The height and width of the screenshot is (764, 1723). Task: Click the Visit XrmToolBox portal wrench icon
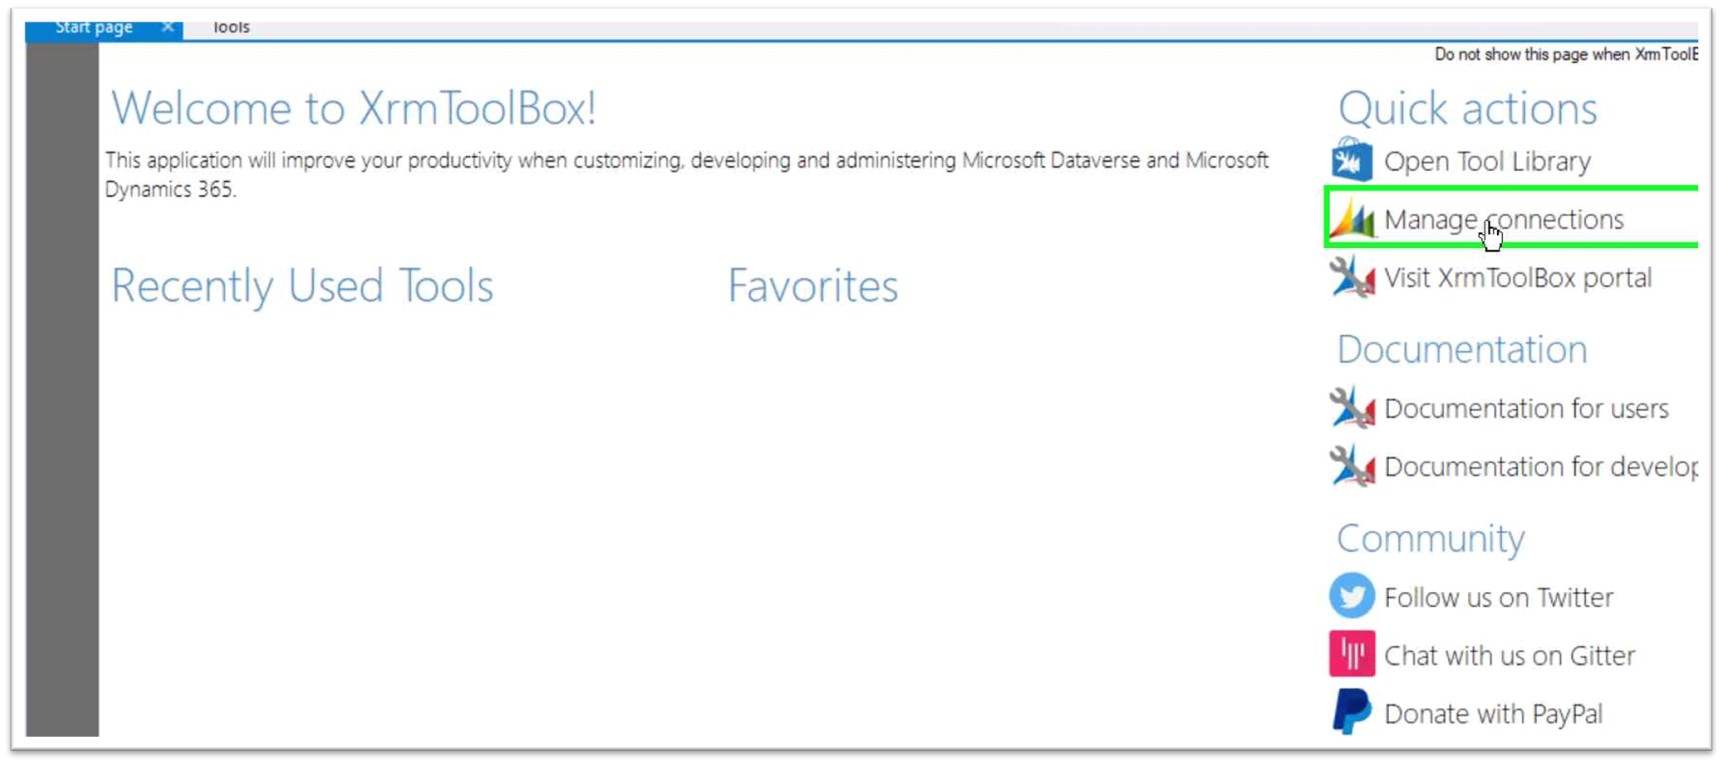coord(1352,277)
